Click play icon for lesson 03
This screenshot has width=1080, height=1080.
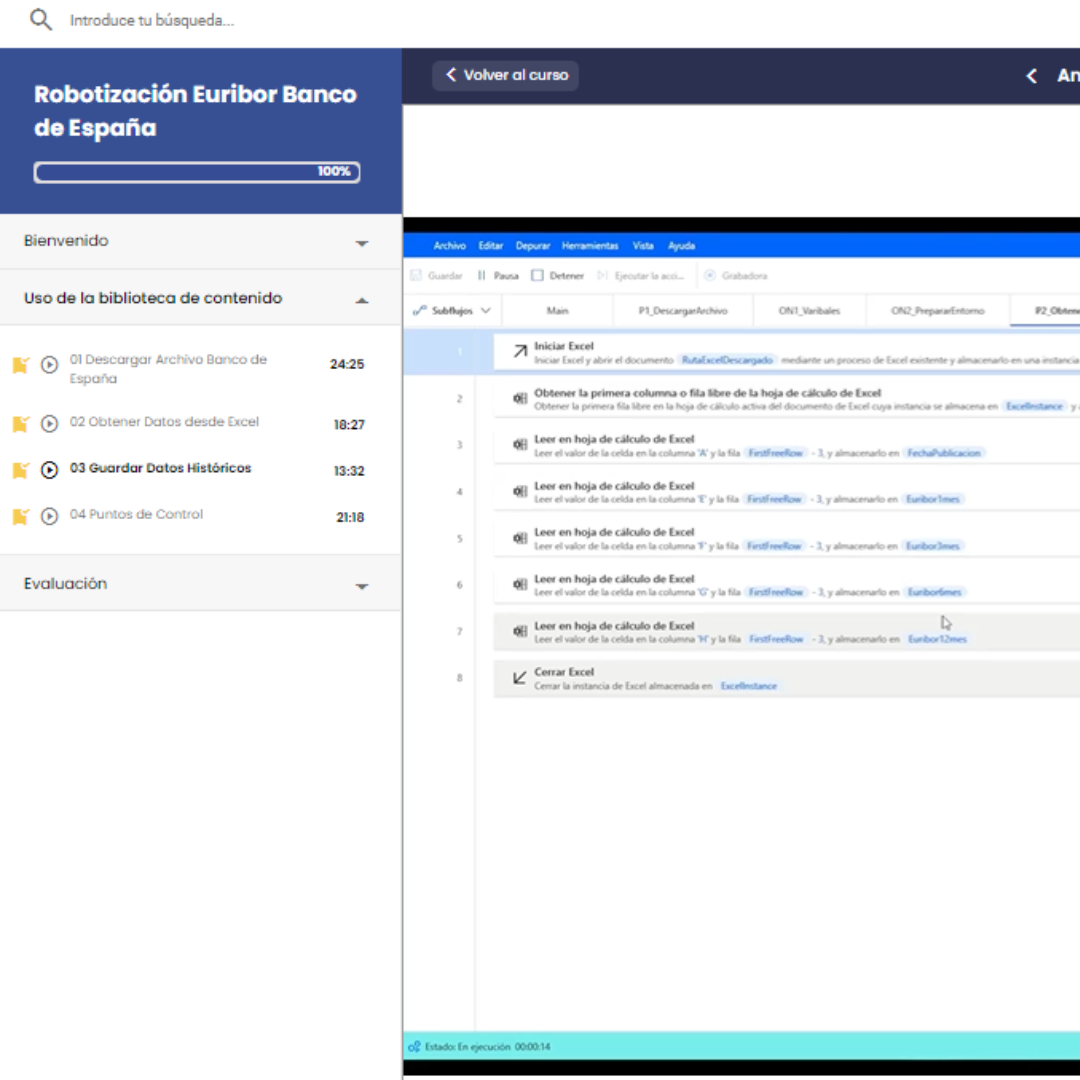[49, 470]
